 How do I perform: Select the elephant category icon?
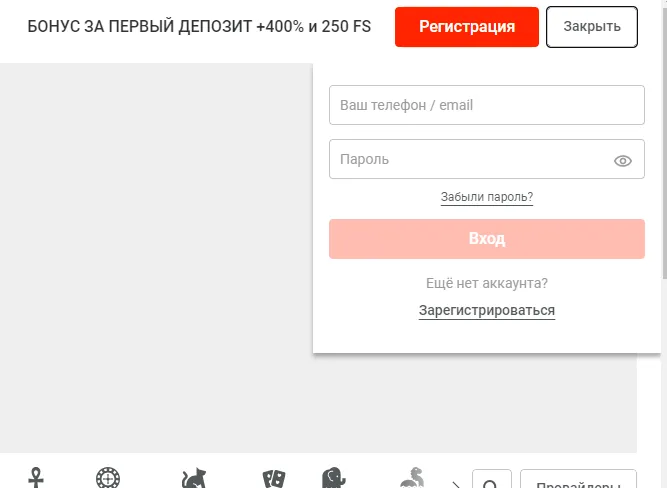(x=334, y=478)
